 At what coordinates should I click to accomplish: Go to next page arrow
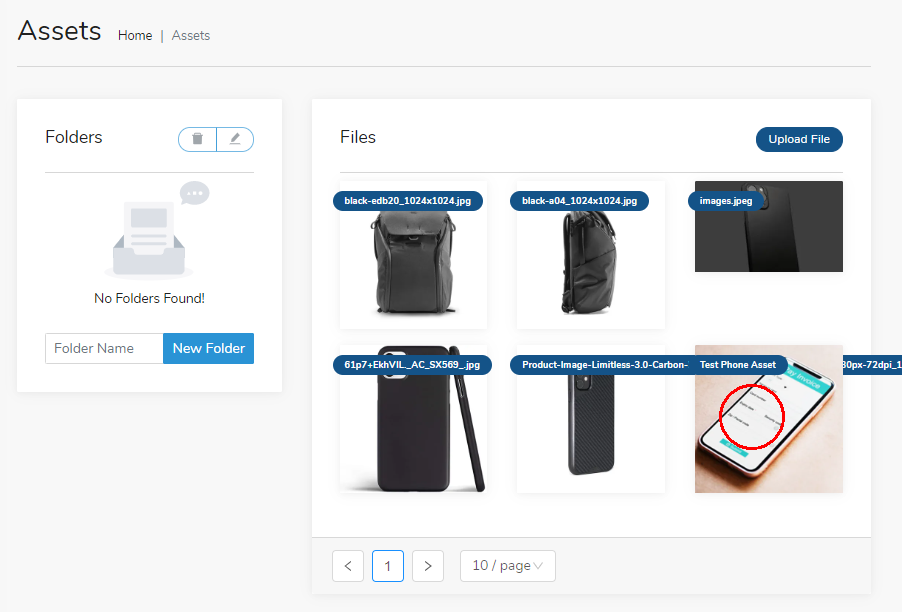(428, 566)
